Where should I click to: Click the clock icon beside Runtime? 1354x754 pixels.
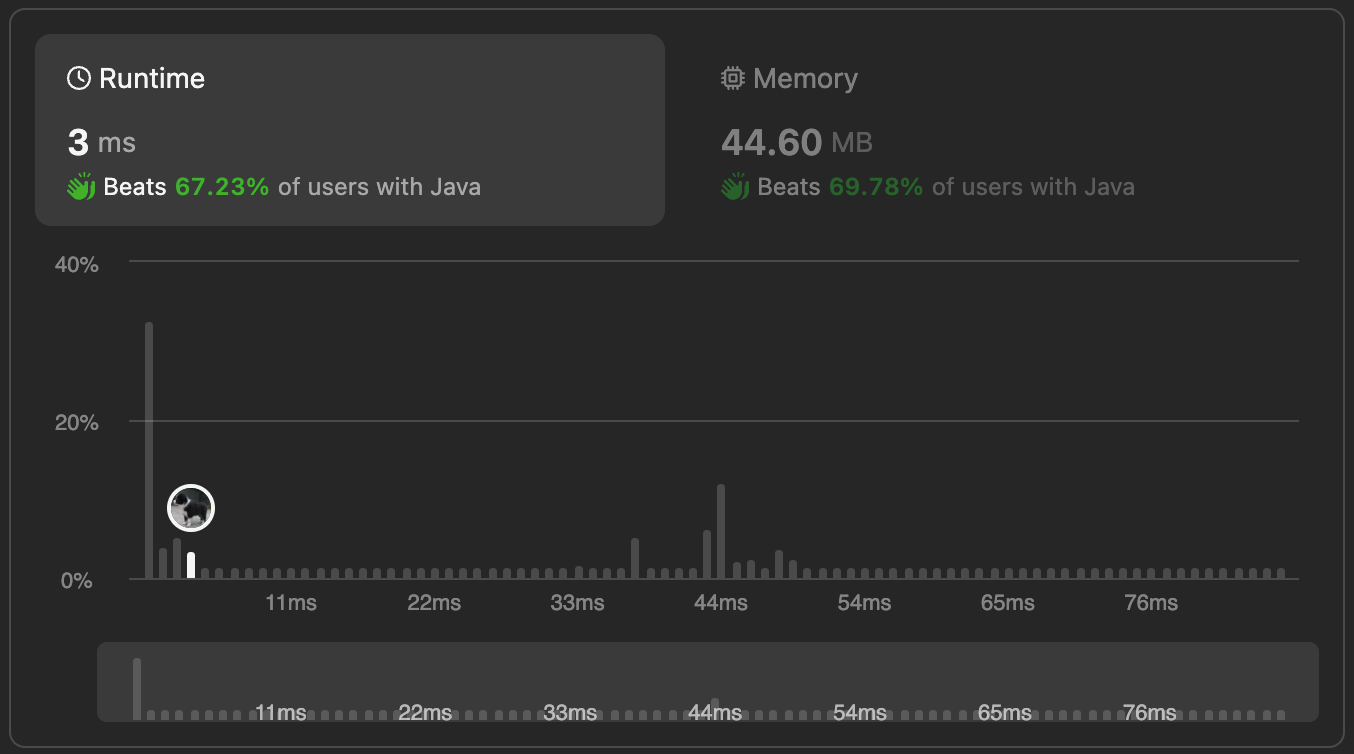coord(79,78)
